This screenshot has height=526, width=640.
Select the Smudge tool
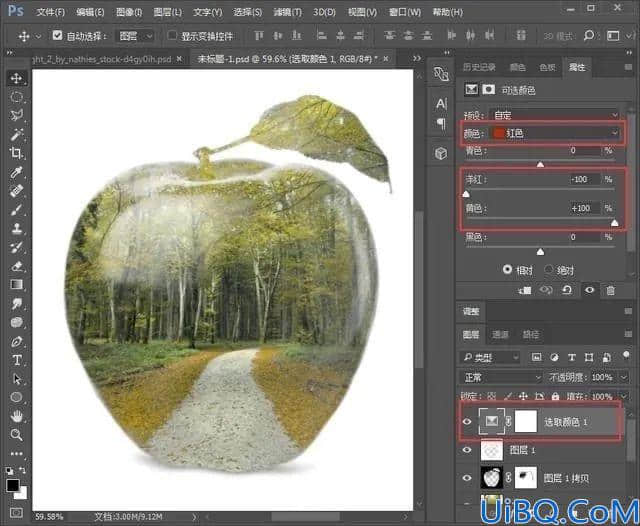tap(16, 304)
